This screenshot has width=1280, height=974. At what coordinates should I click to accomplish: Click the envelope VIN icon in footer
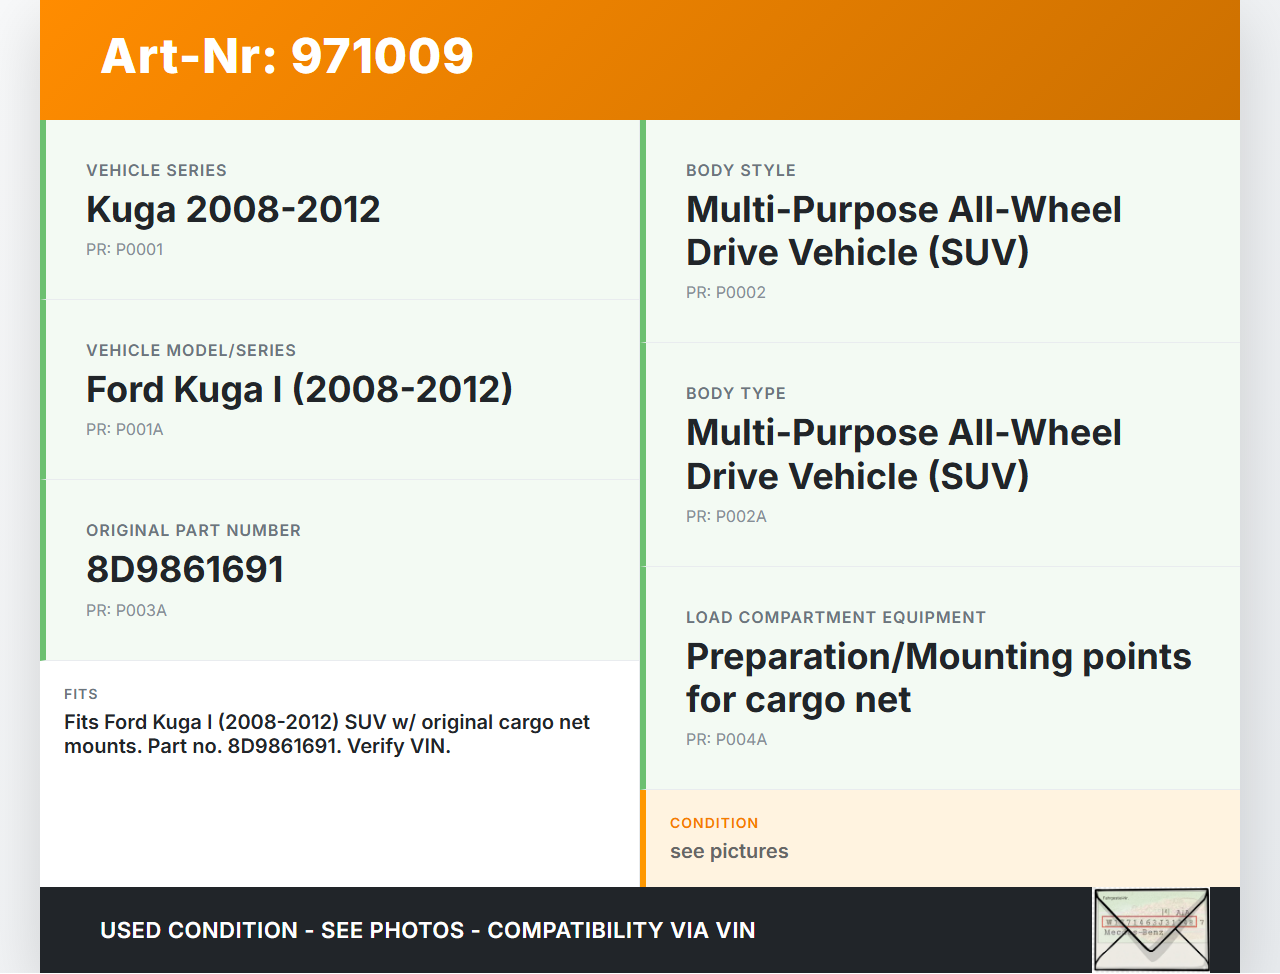(1150, 929)
